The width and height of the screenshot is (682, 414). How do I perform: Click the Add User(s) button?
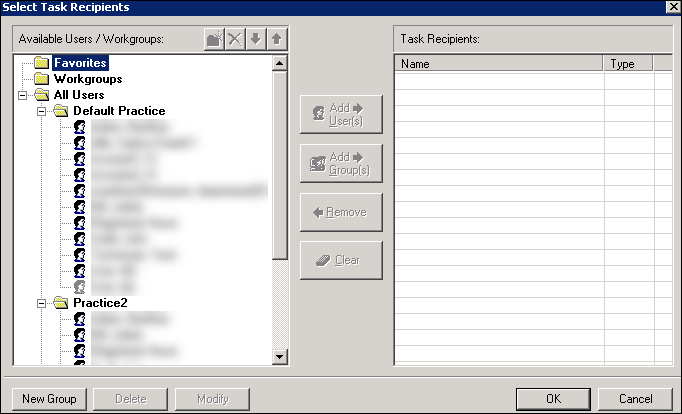[x=341, y=114]
